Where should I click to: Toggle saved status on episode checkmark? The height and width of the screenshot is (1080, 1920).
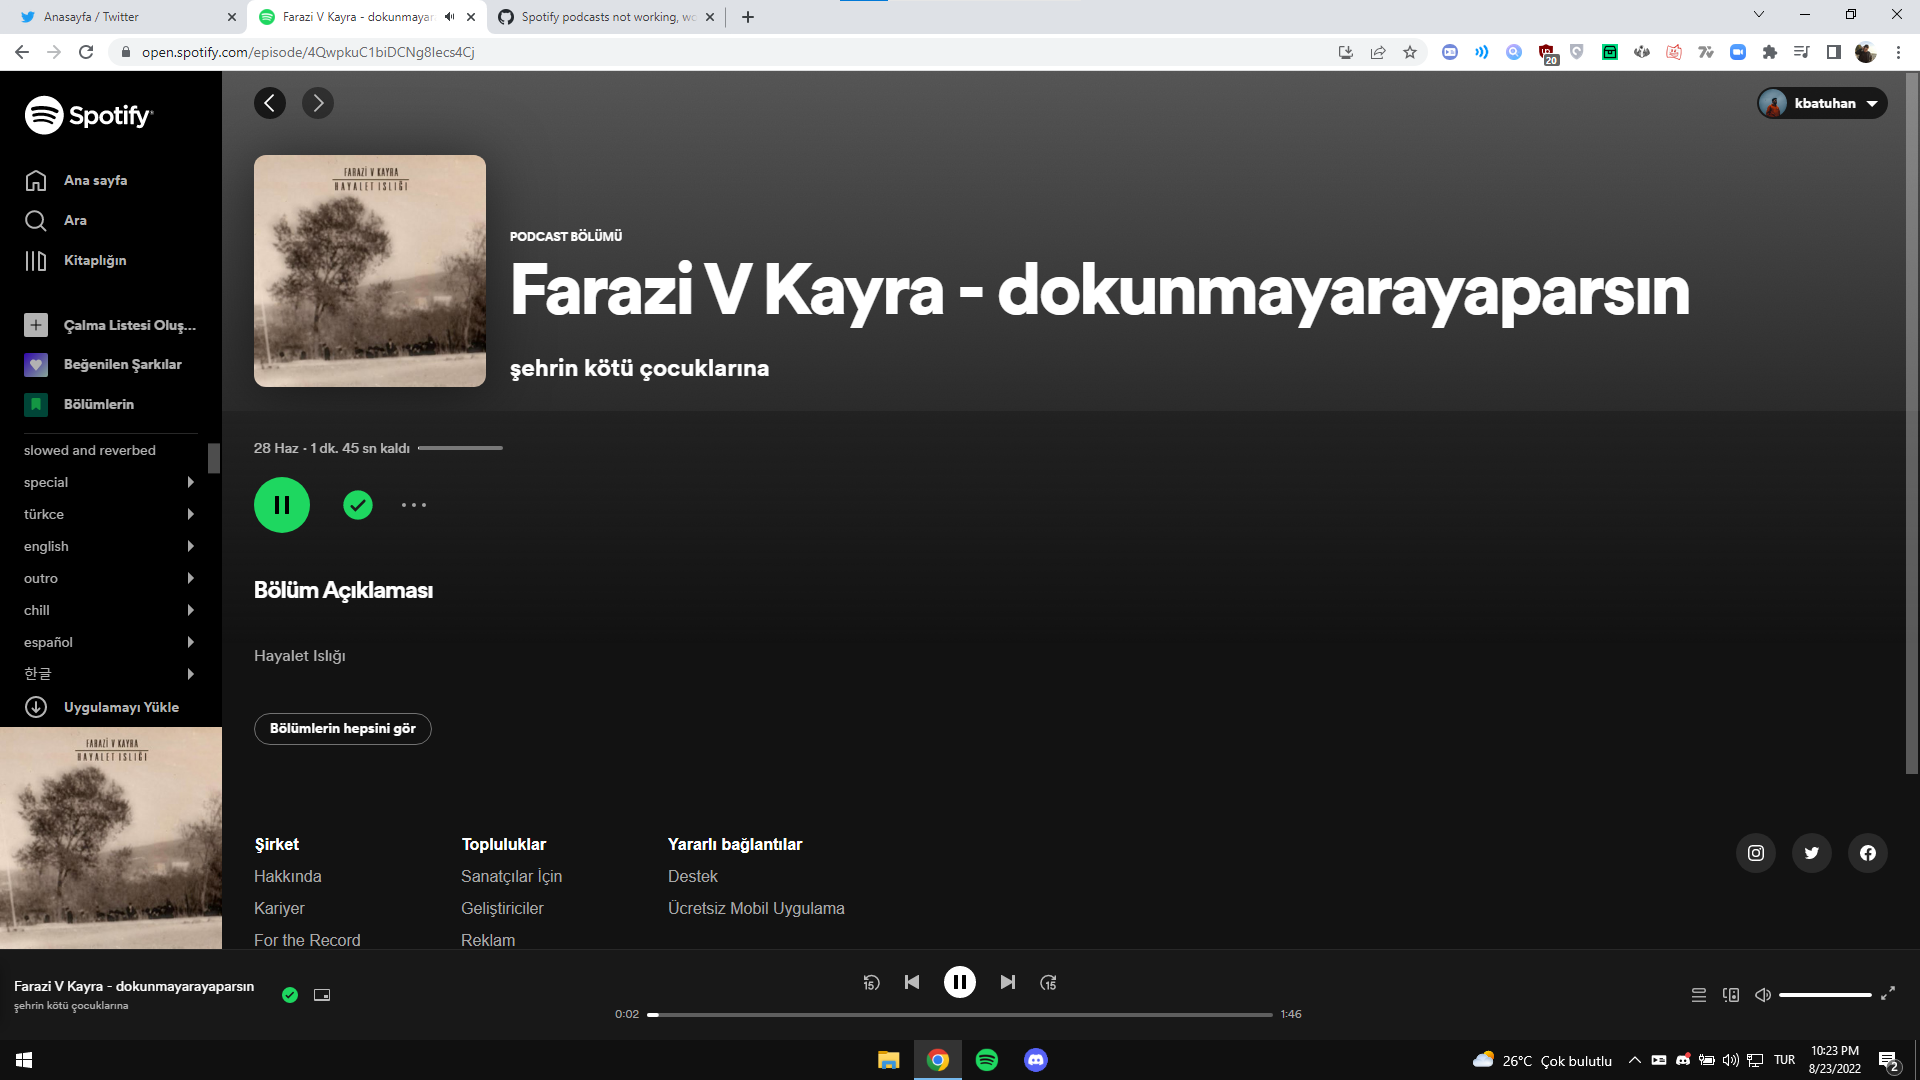(357, 505)
